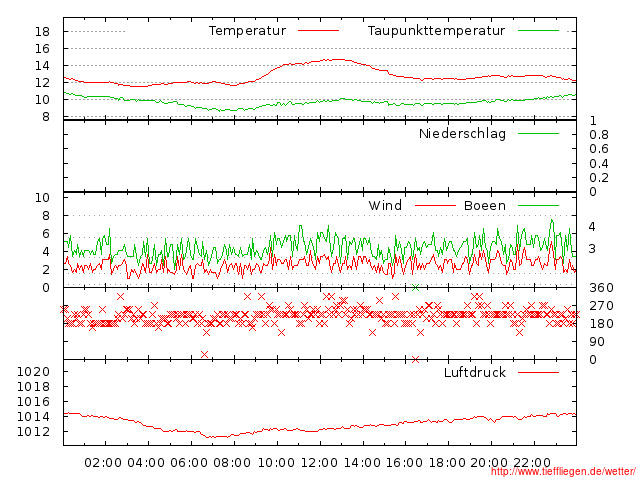Click the red line sample beside Luftdruck

pos(538,372)
